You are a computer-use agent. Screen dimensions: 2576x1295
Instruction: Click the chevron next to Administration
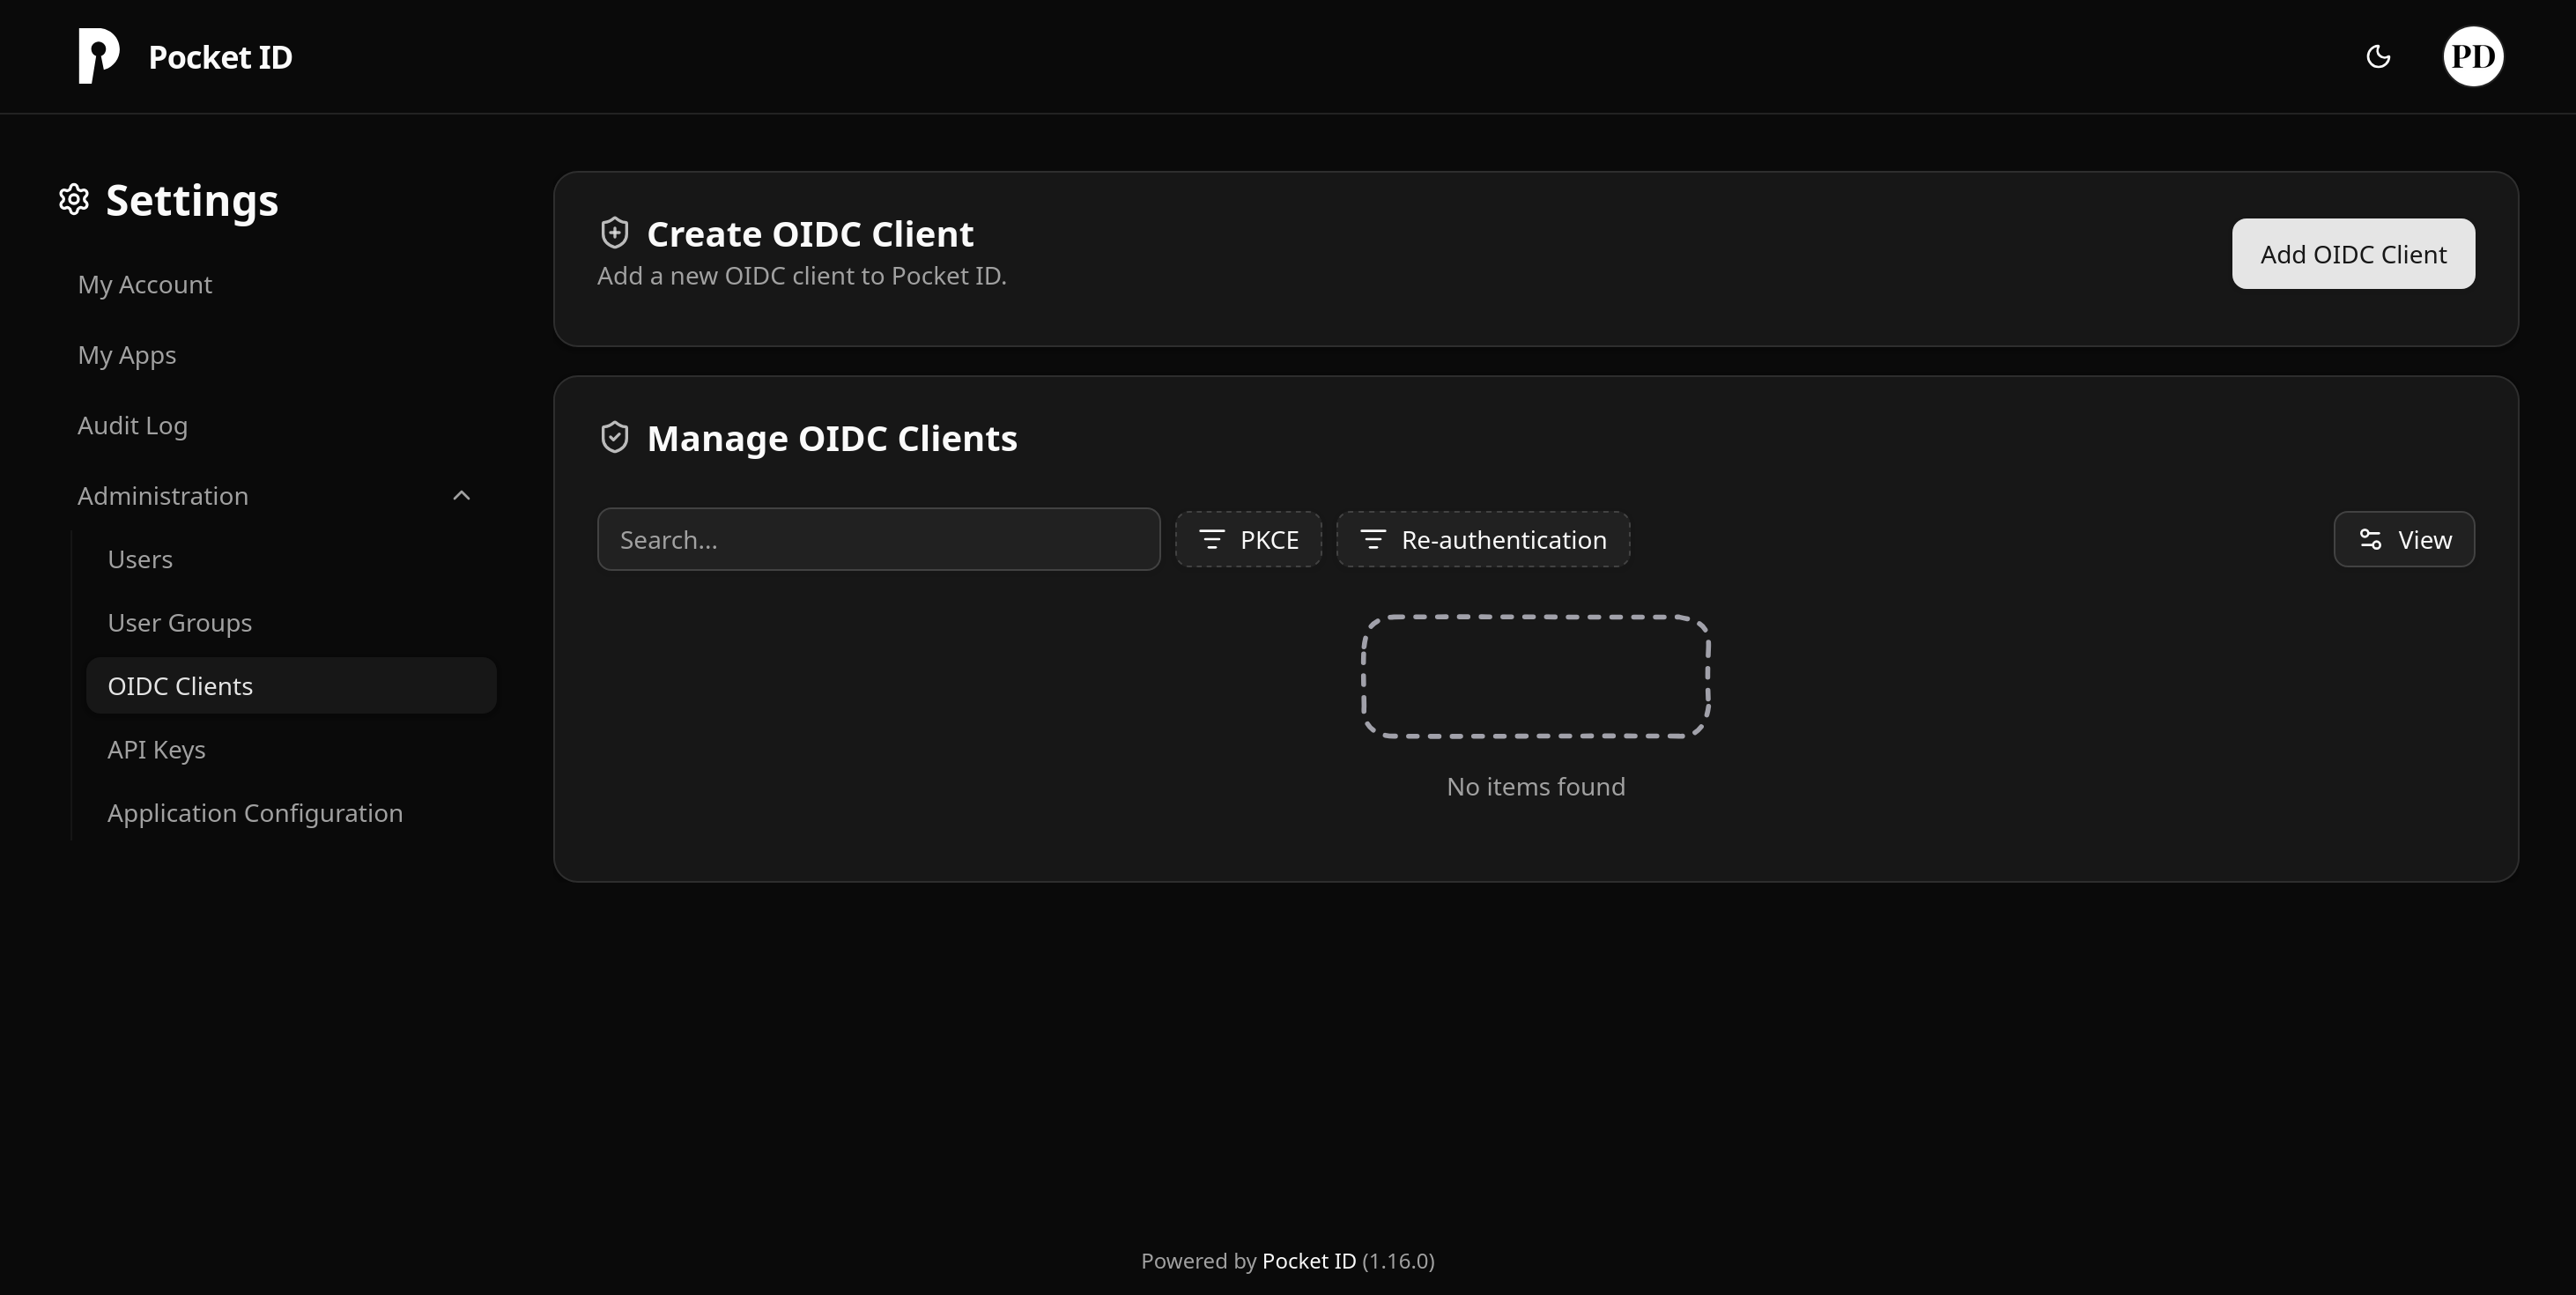click(x=461, y=495)
